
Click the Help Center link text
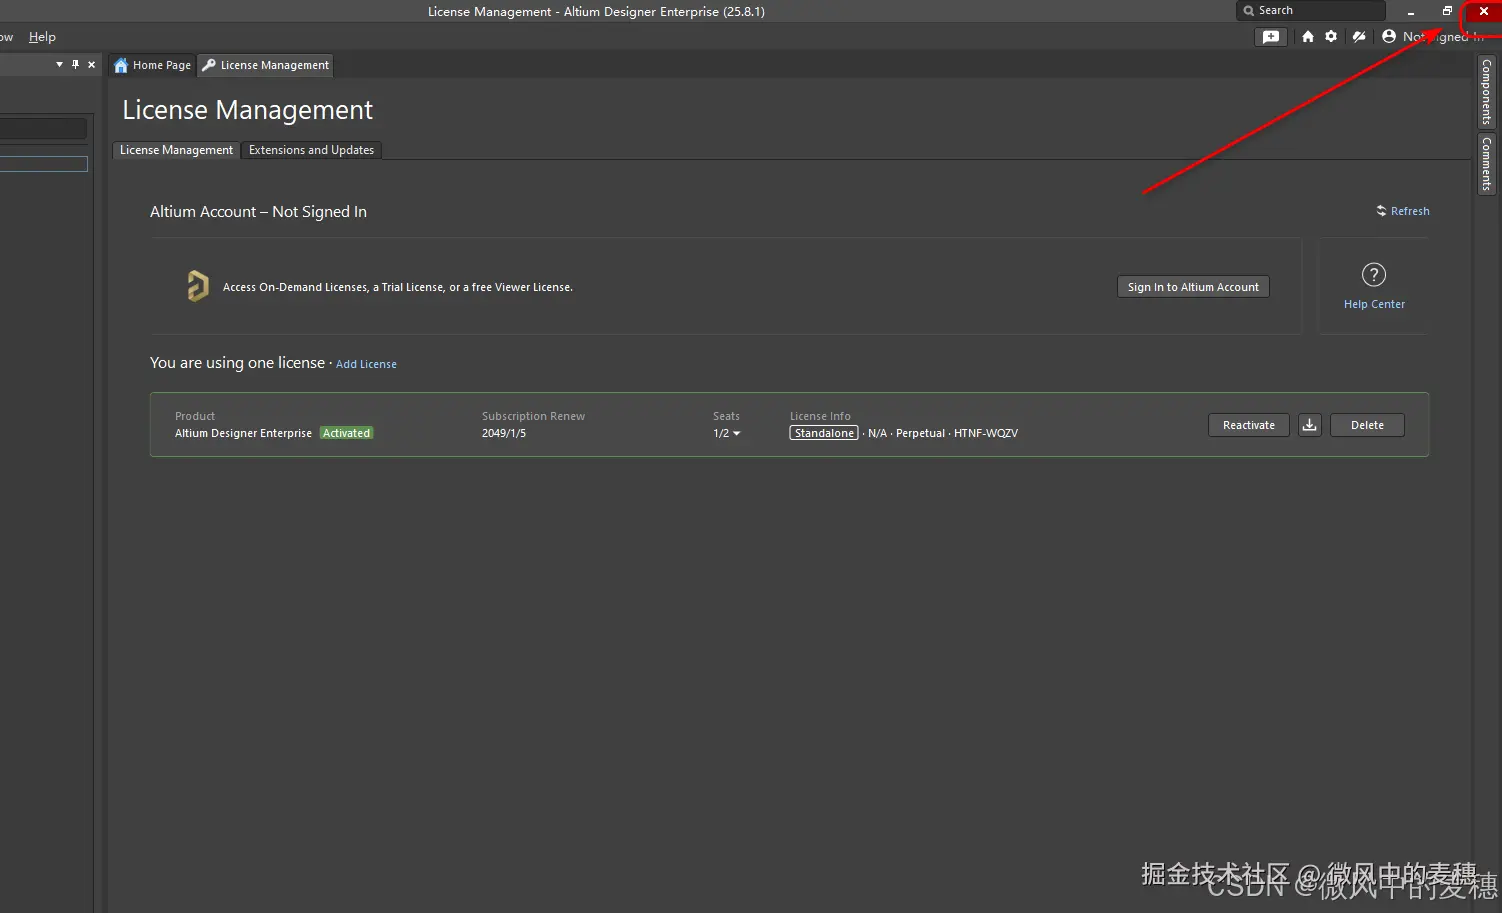pyautogui.click(x=1374, y=304)
